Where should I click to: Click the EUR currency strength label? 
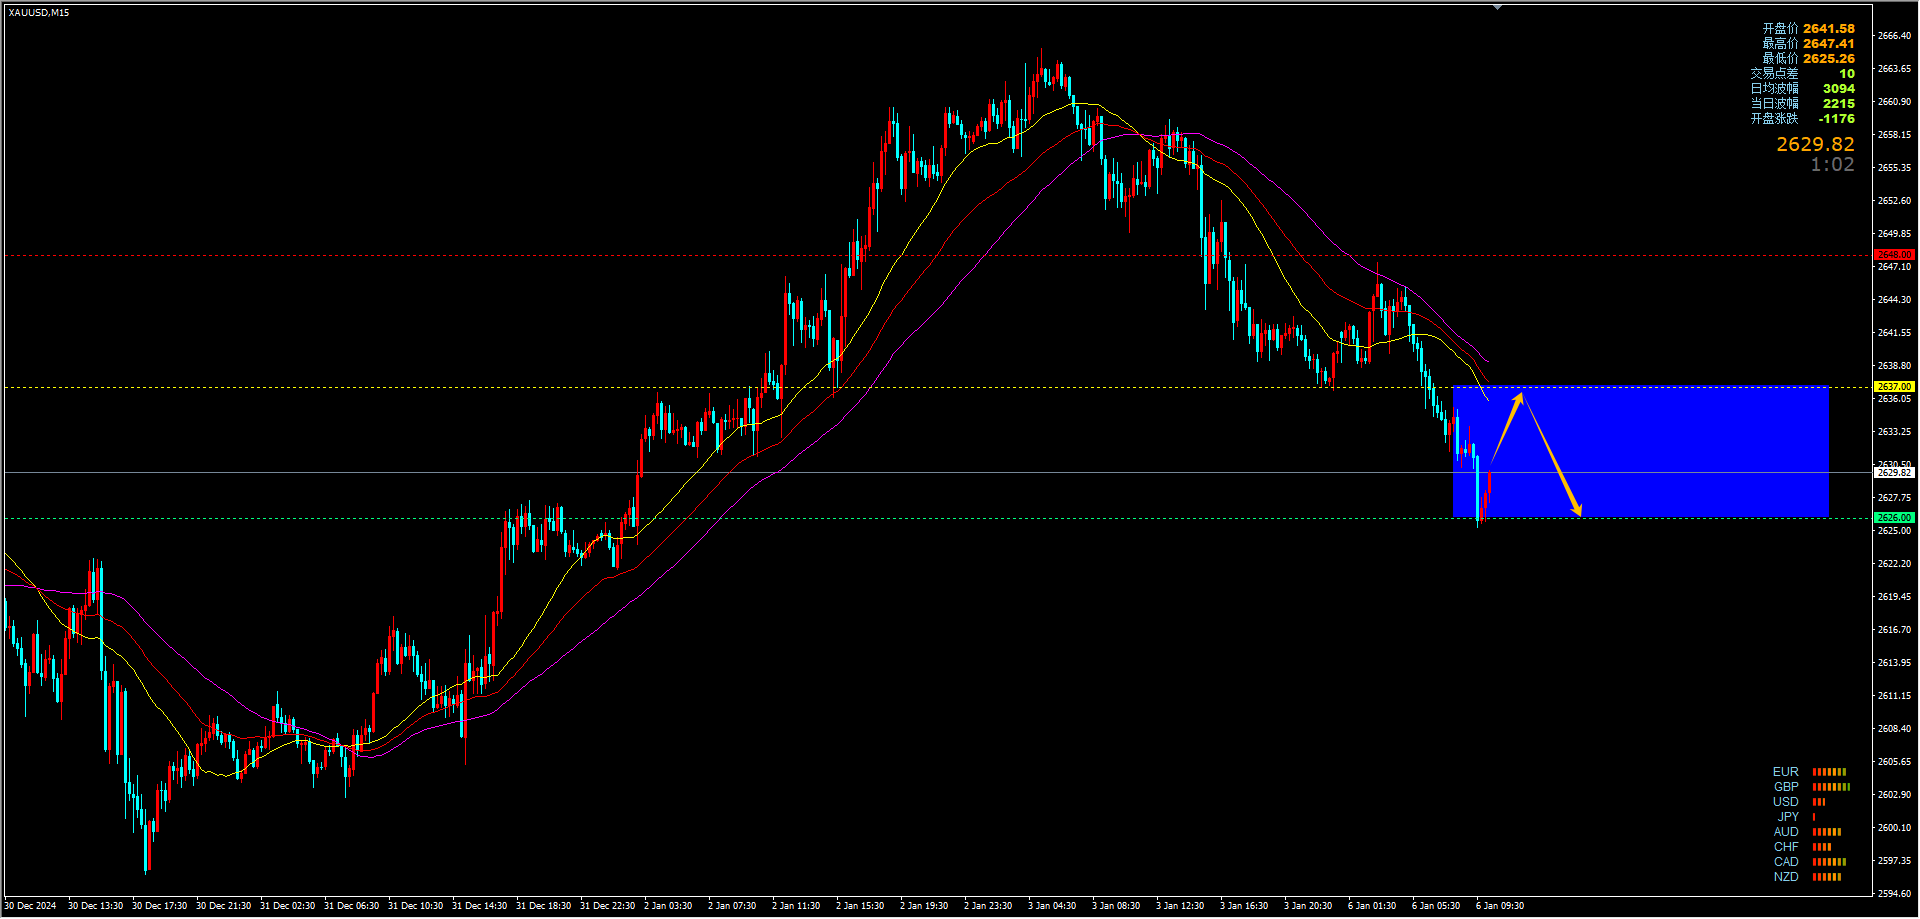1785,772
